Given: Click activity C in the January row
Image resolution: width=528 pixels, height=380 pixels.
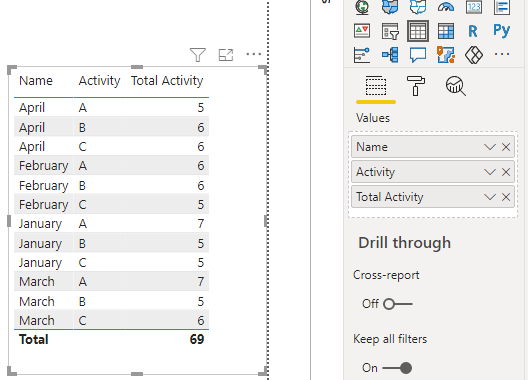Looking at the screenshot, I should (x=82, y=263).
